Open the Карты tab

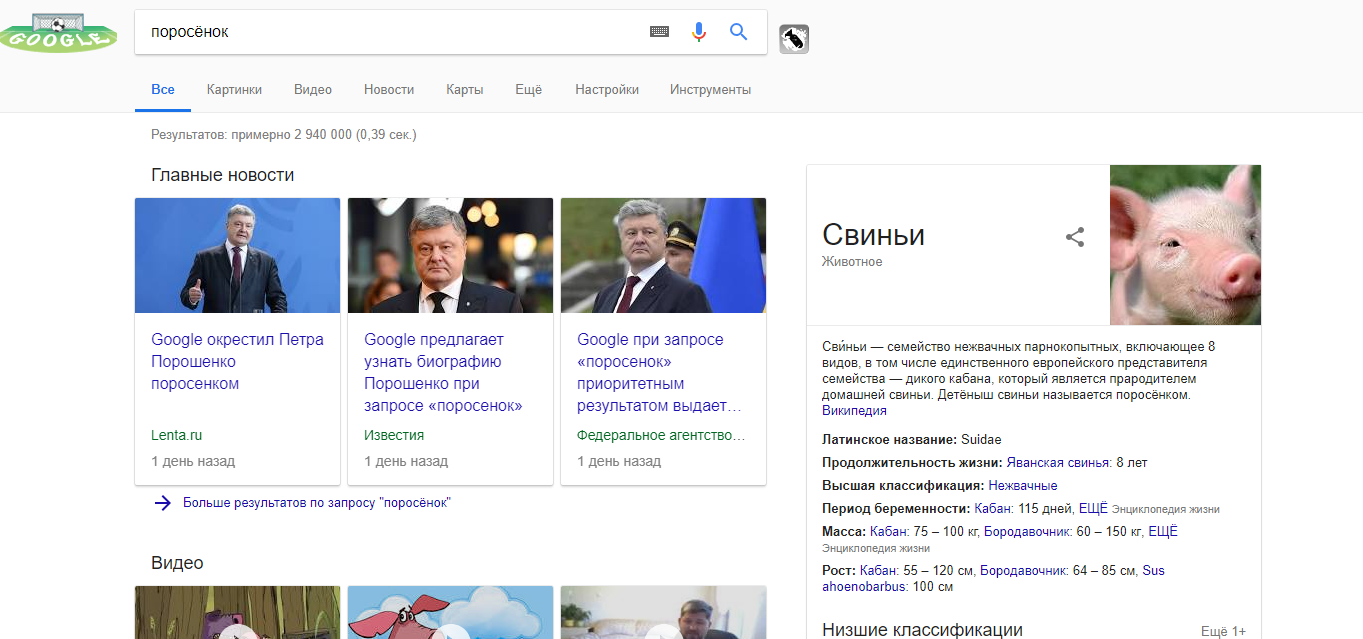pyautogui.click(x=464, y=90)
